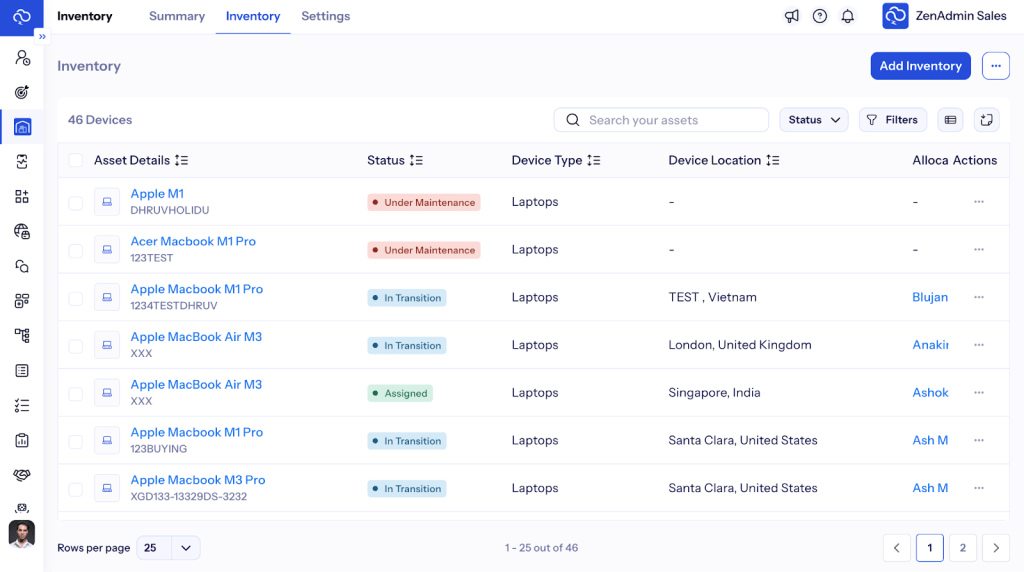Go to page 2 of results
Viewport: 1024px width, 572px height.
(x=962, y=548)
